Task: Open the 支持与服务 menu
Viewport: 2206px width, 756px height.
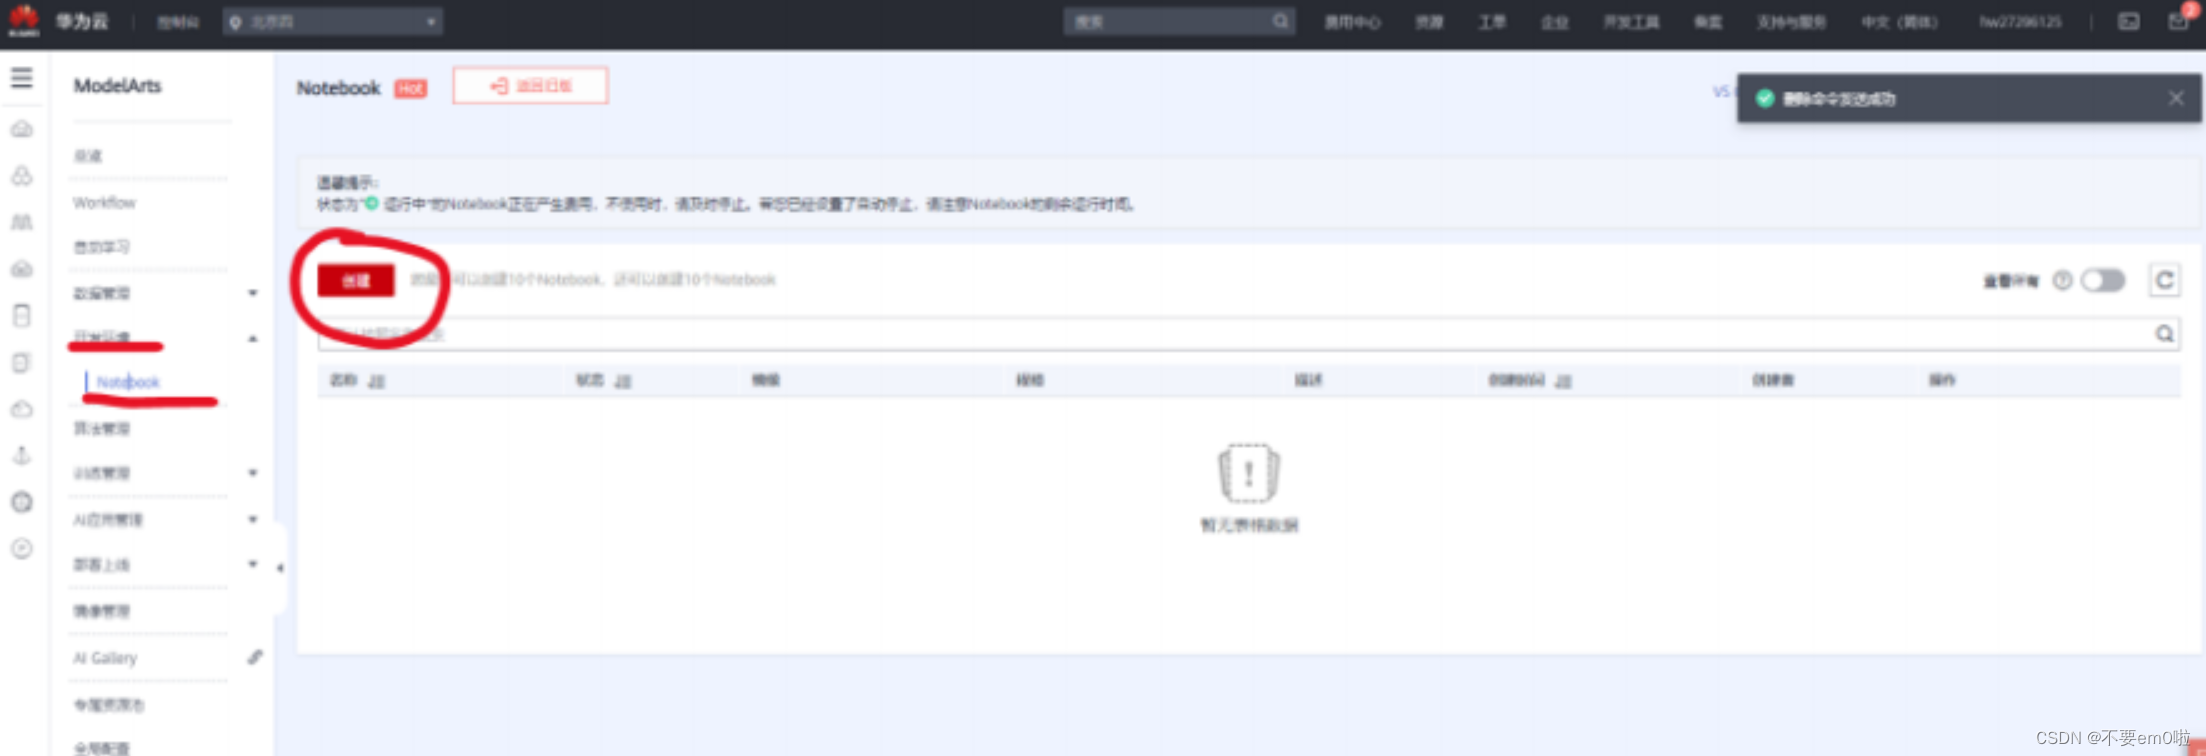Action: click(1791, 21)
